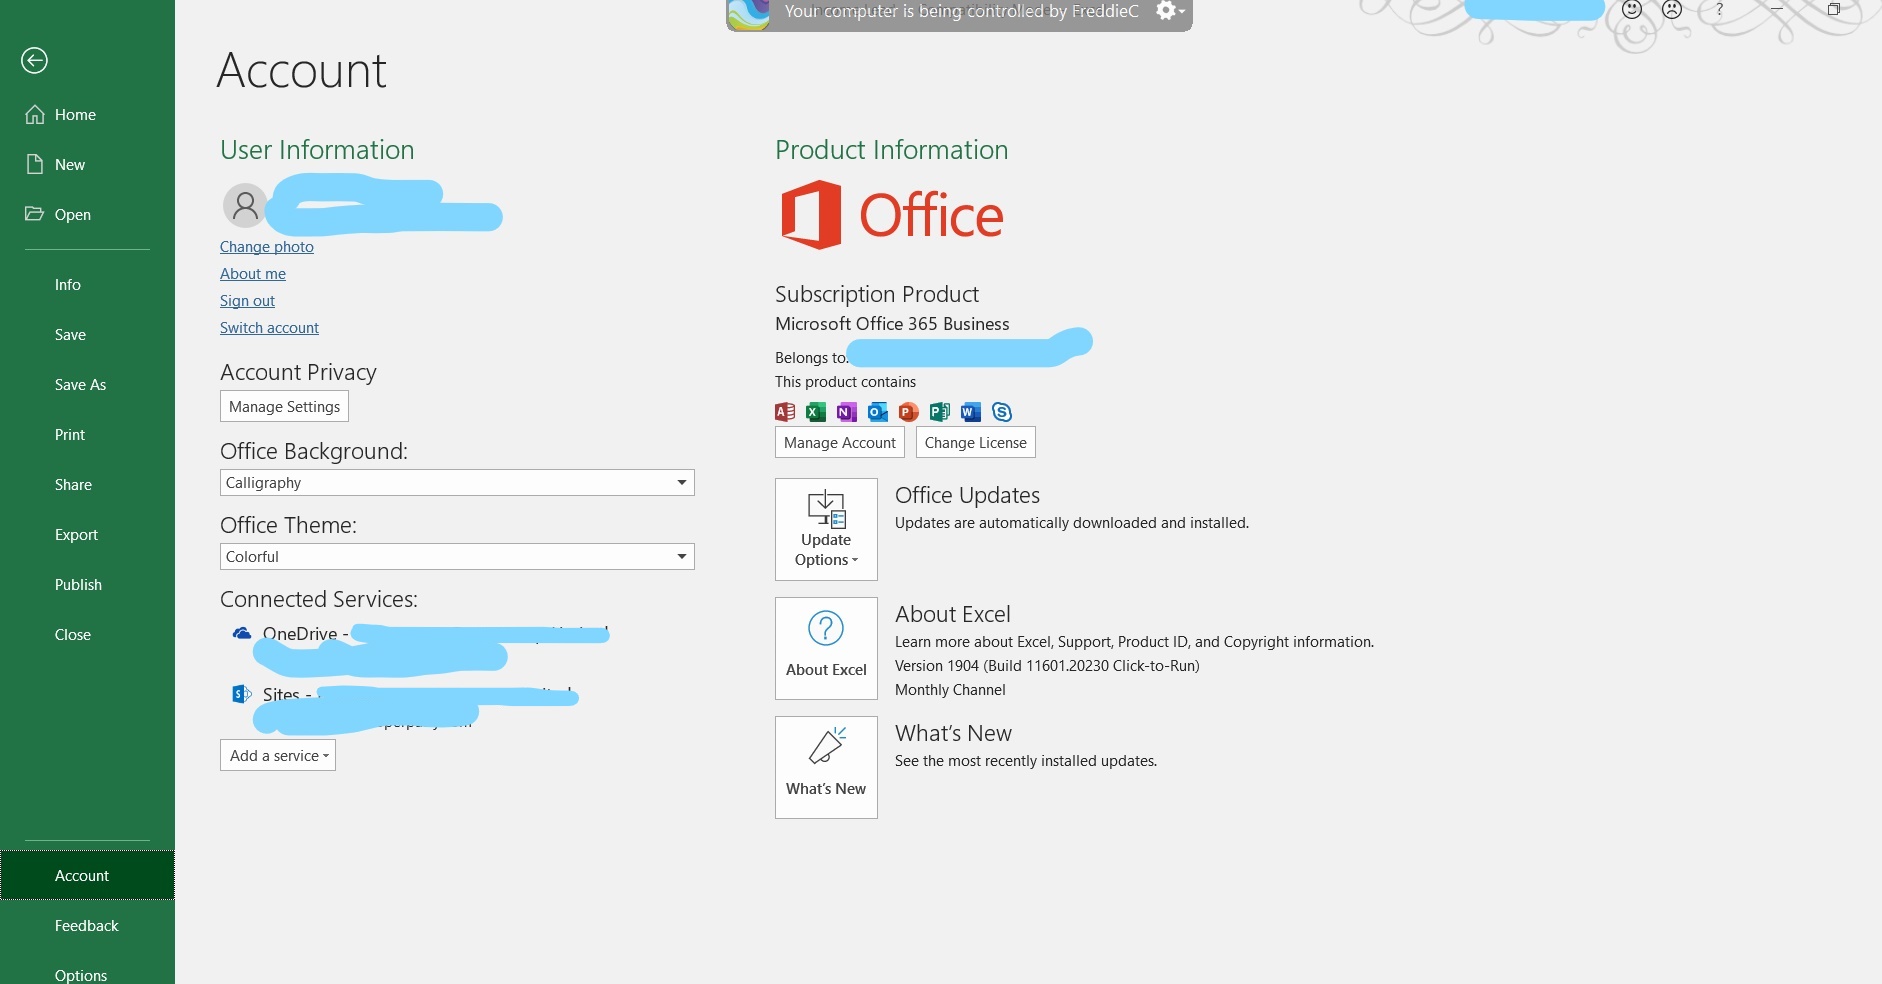This screenshot has height=984, width=1882.
Task: Send a frown feedback face icon
Action: tap(1672, 10)
